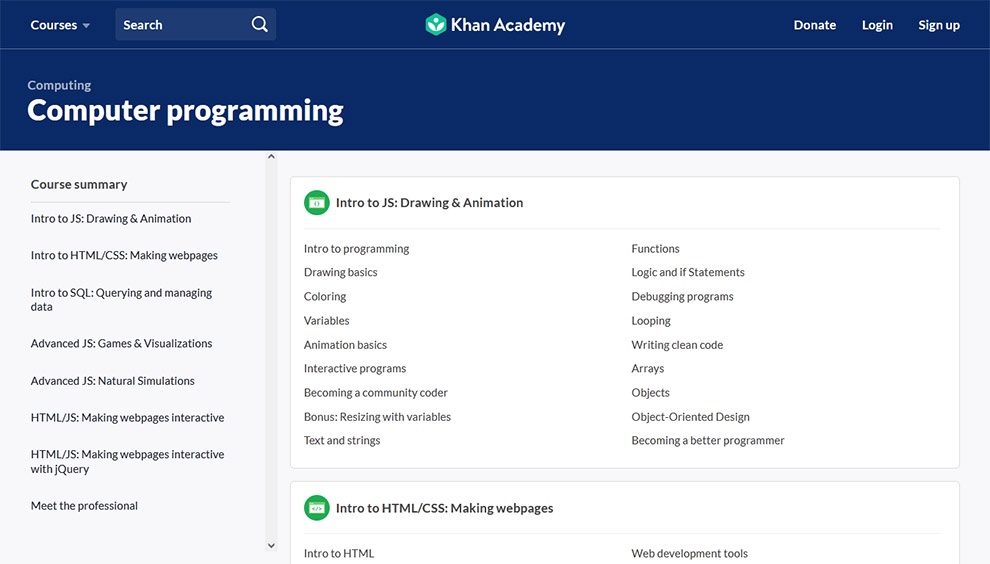
Task: Click the sidebar scroll up arrow
Action: 271,157
